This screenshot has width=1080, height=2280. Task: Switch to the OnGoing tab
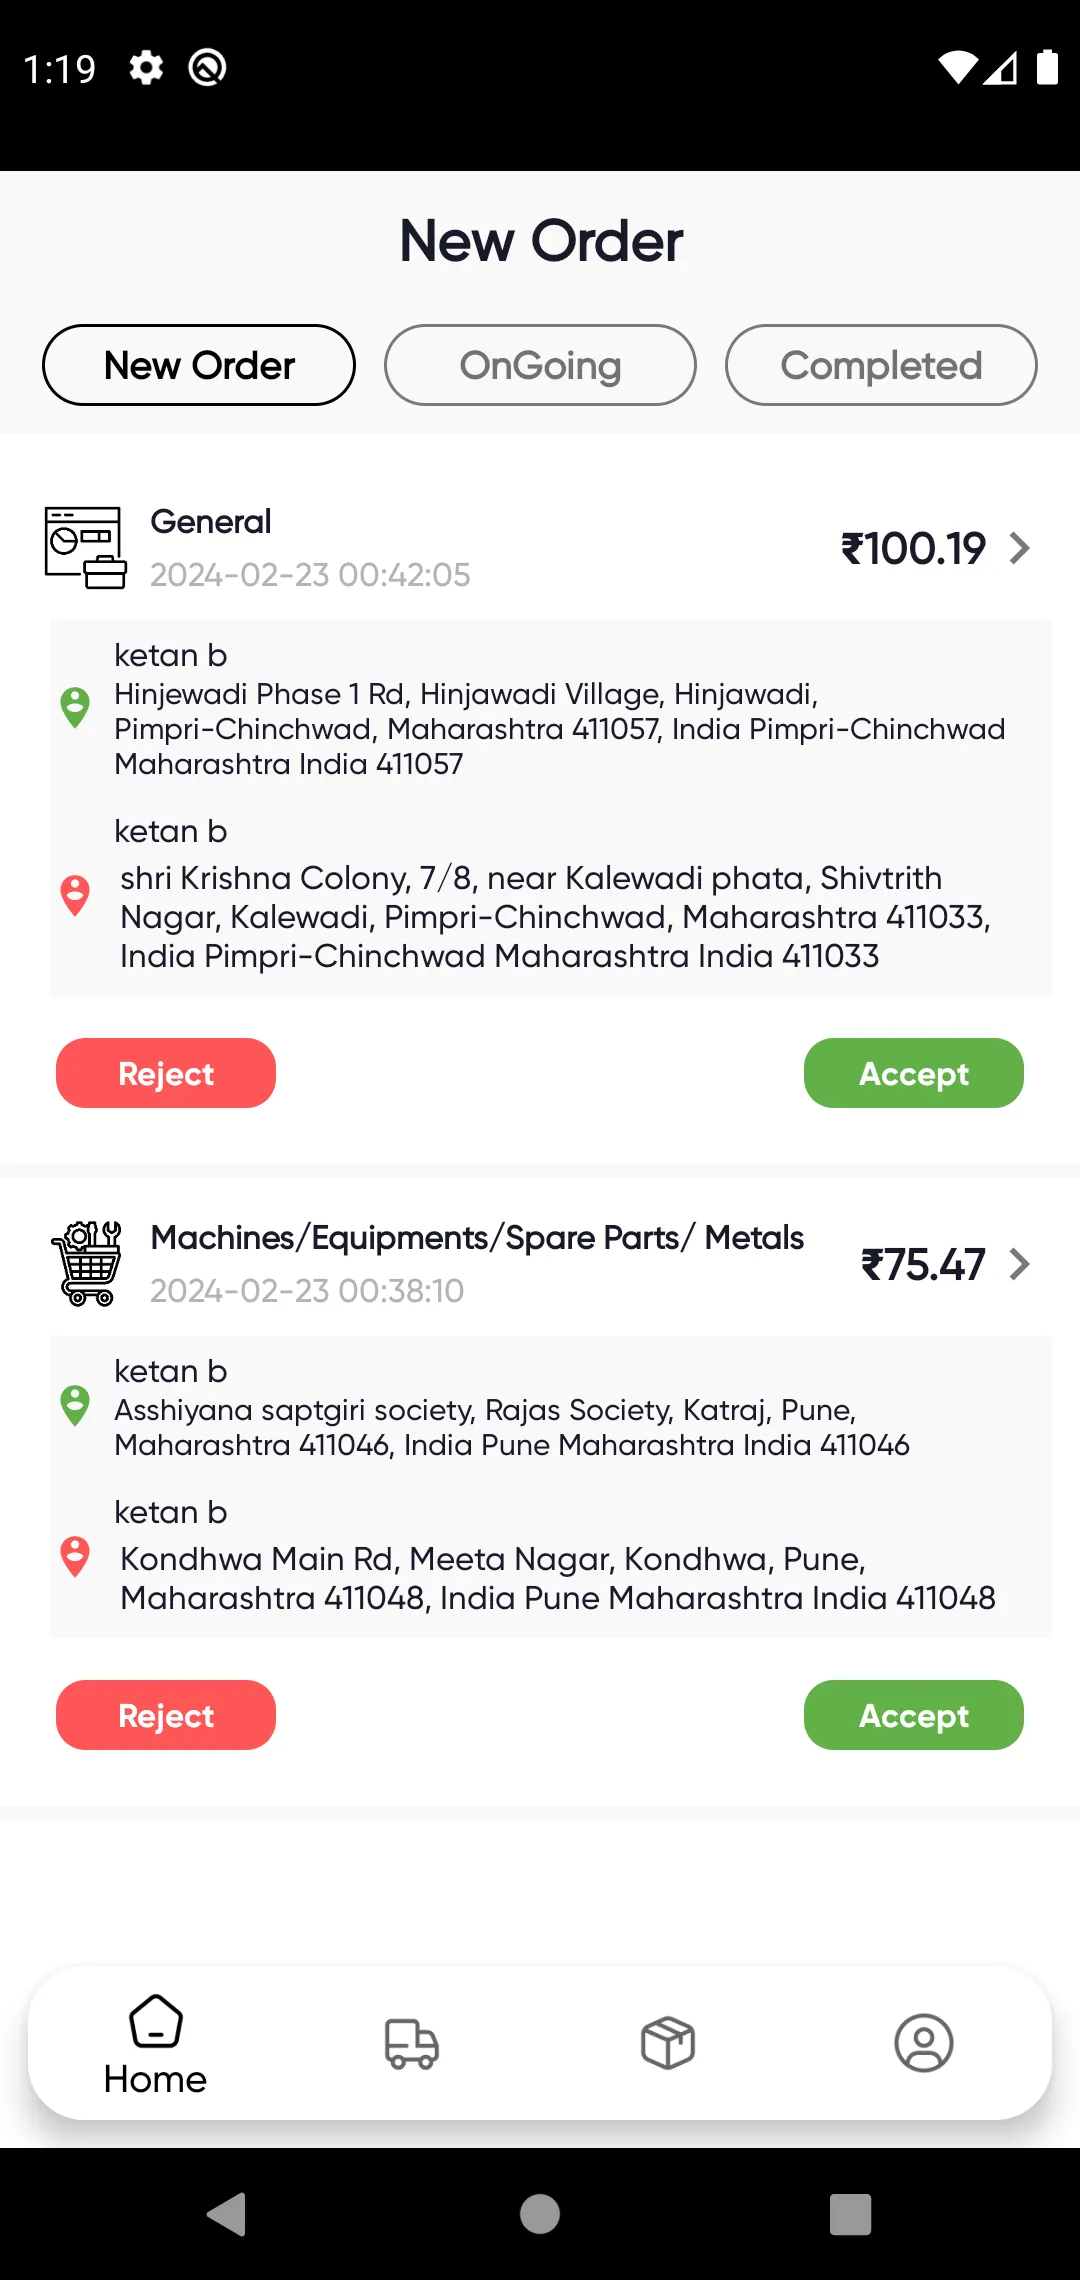pyautogui.click(x=539, y=365)
